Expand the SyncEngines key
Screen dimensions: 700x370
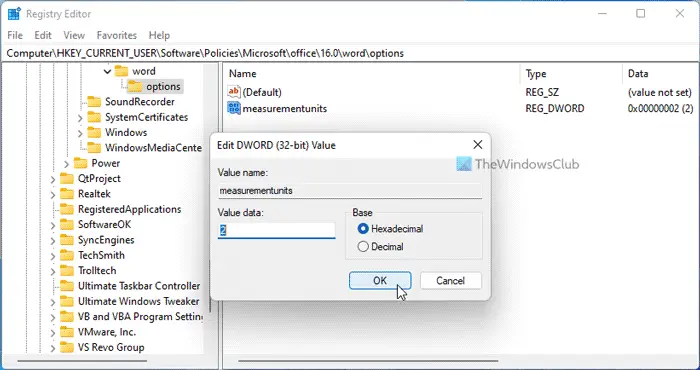point(53,241)
